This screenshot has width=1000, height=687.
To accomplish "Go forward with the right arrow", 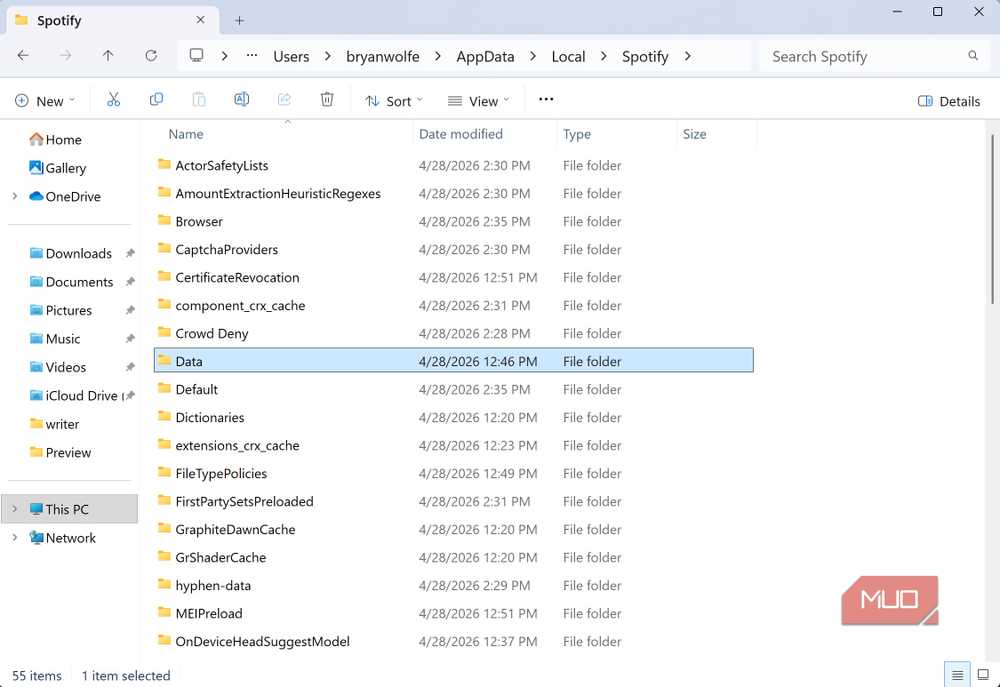I will pyautogui.click(x=66, y=55).
